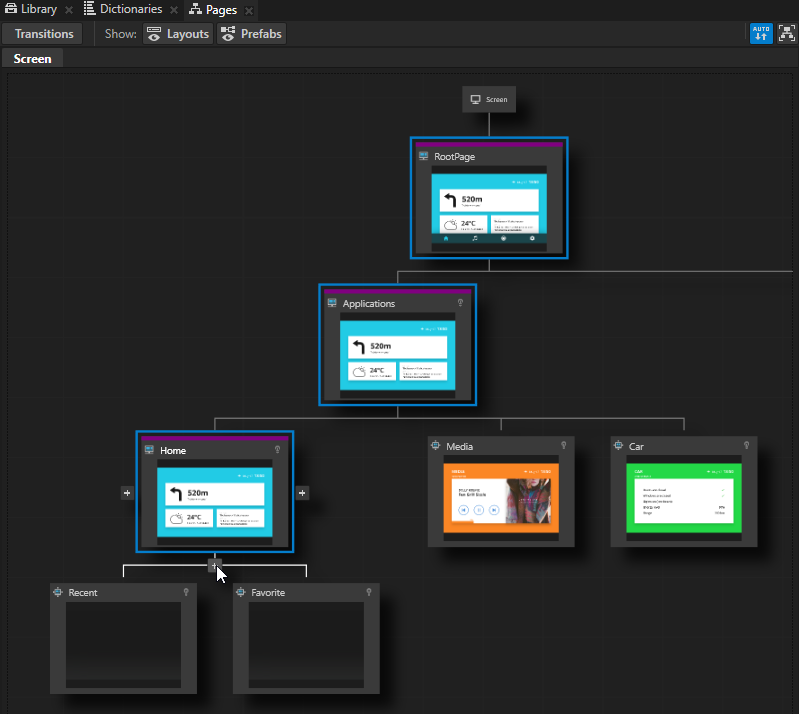Click the page icon beside Recent title
The width and height of the screenshot is (799, 714).
pos(58,593)
